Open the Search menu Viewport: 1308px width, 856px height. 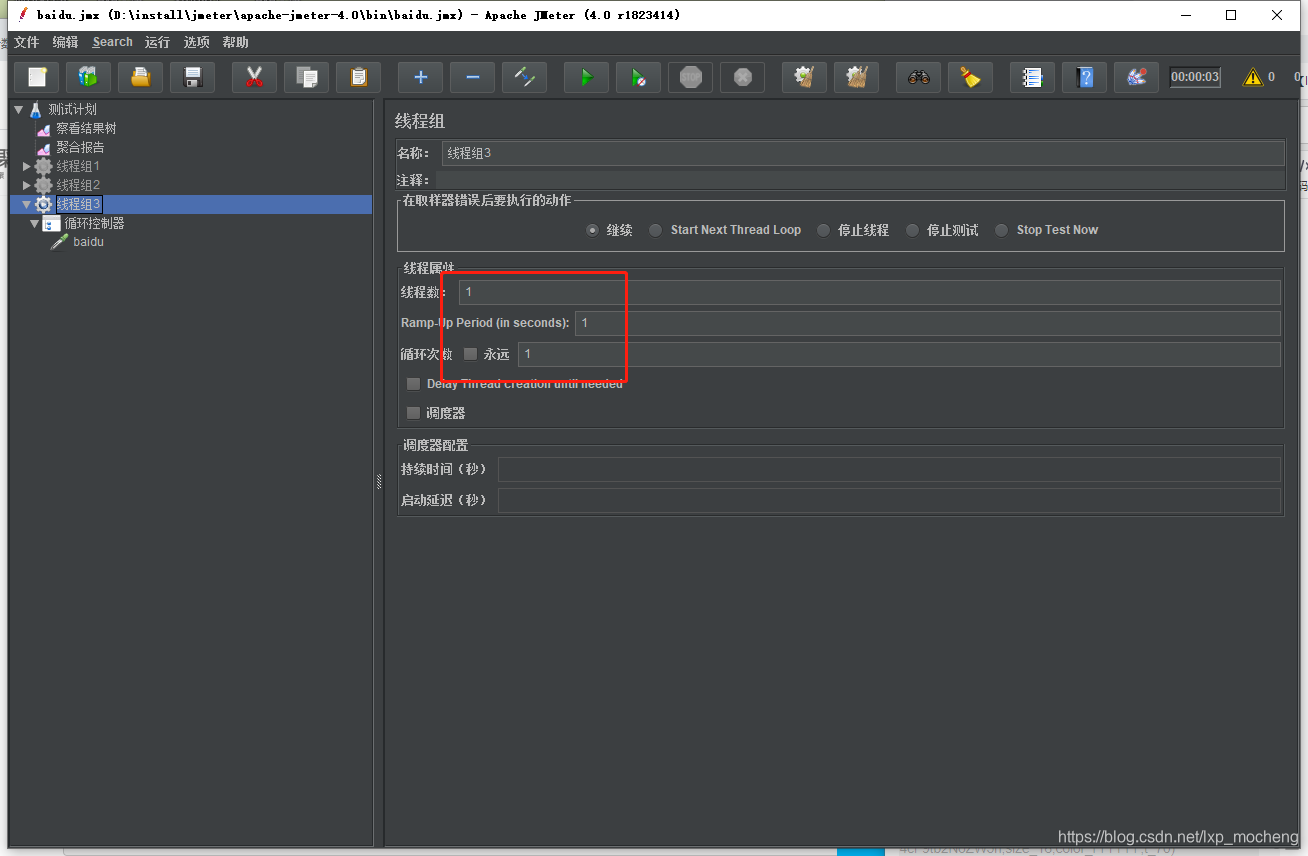(112, 42)
